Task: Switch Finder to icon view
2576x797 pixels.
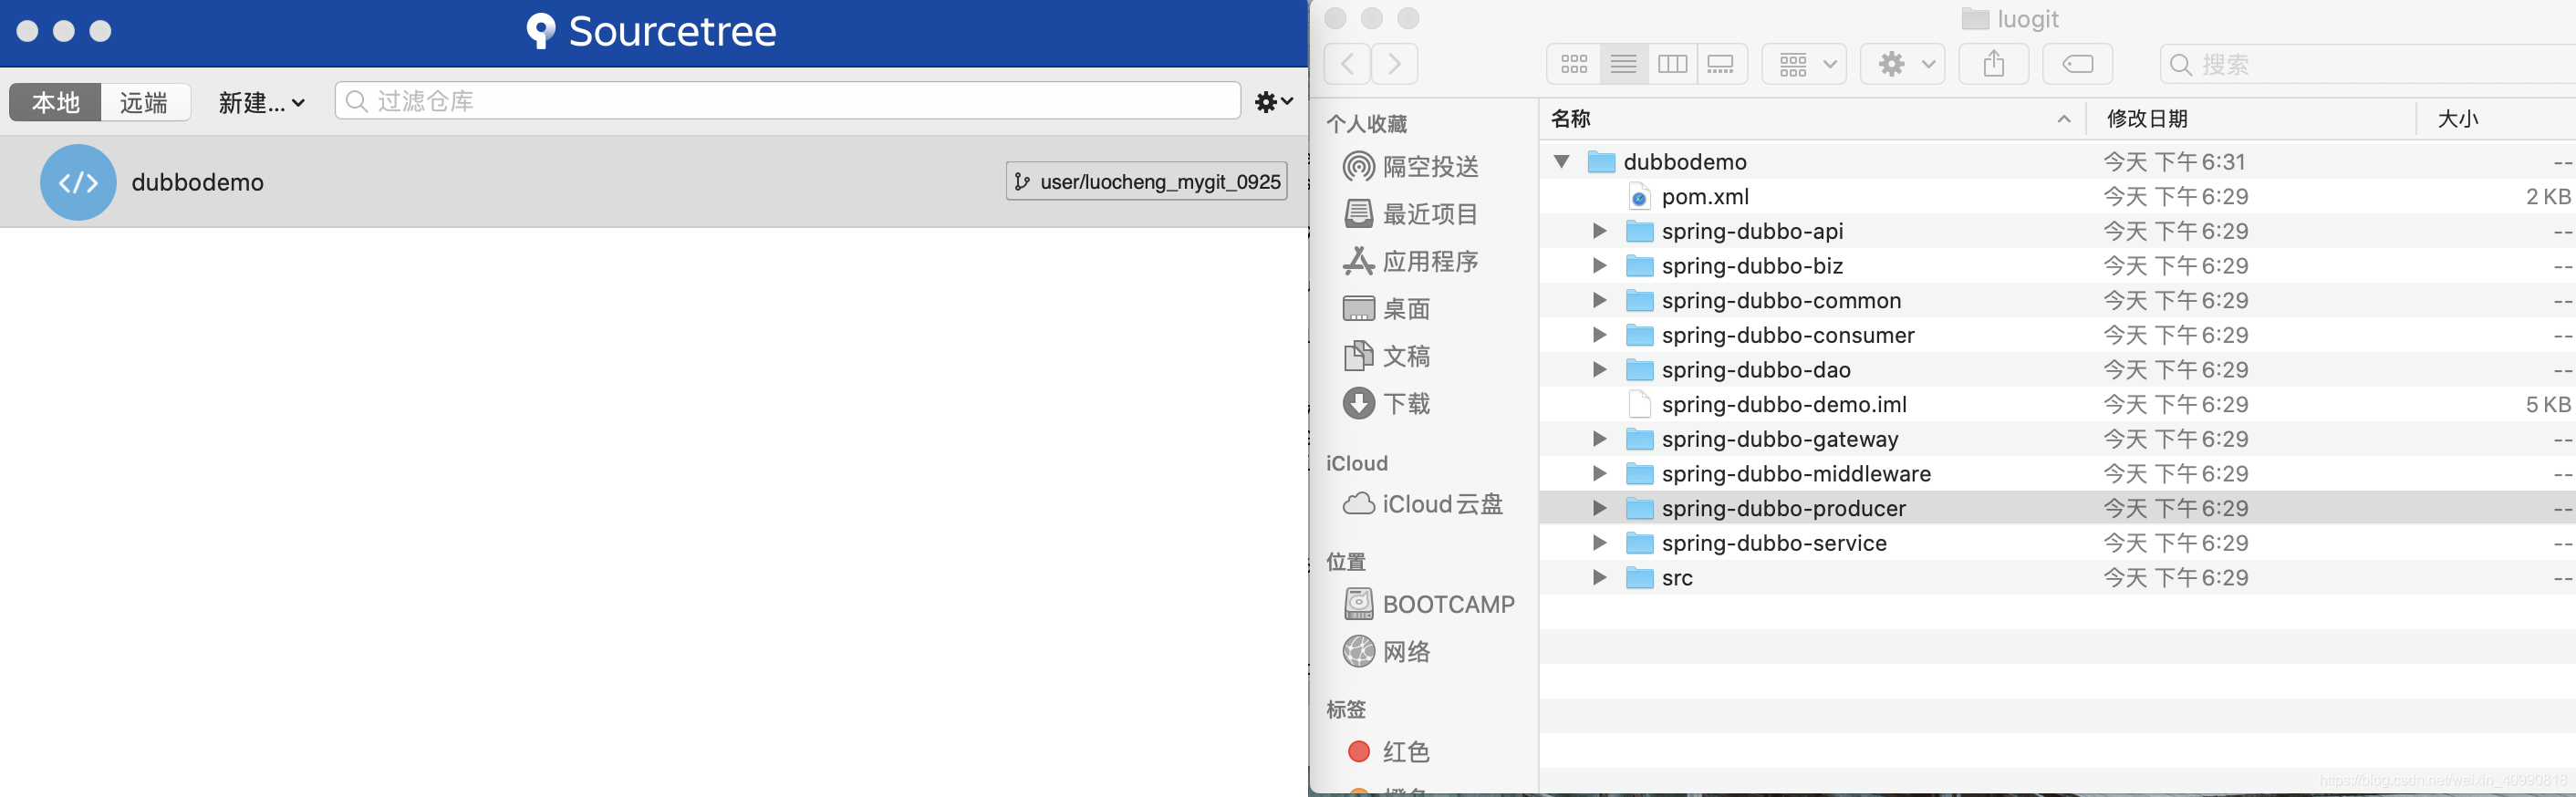Action: pos(1574,64)
